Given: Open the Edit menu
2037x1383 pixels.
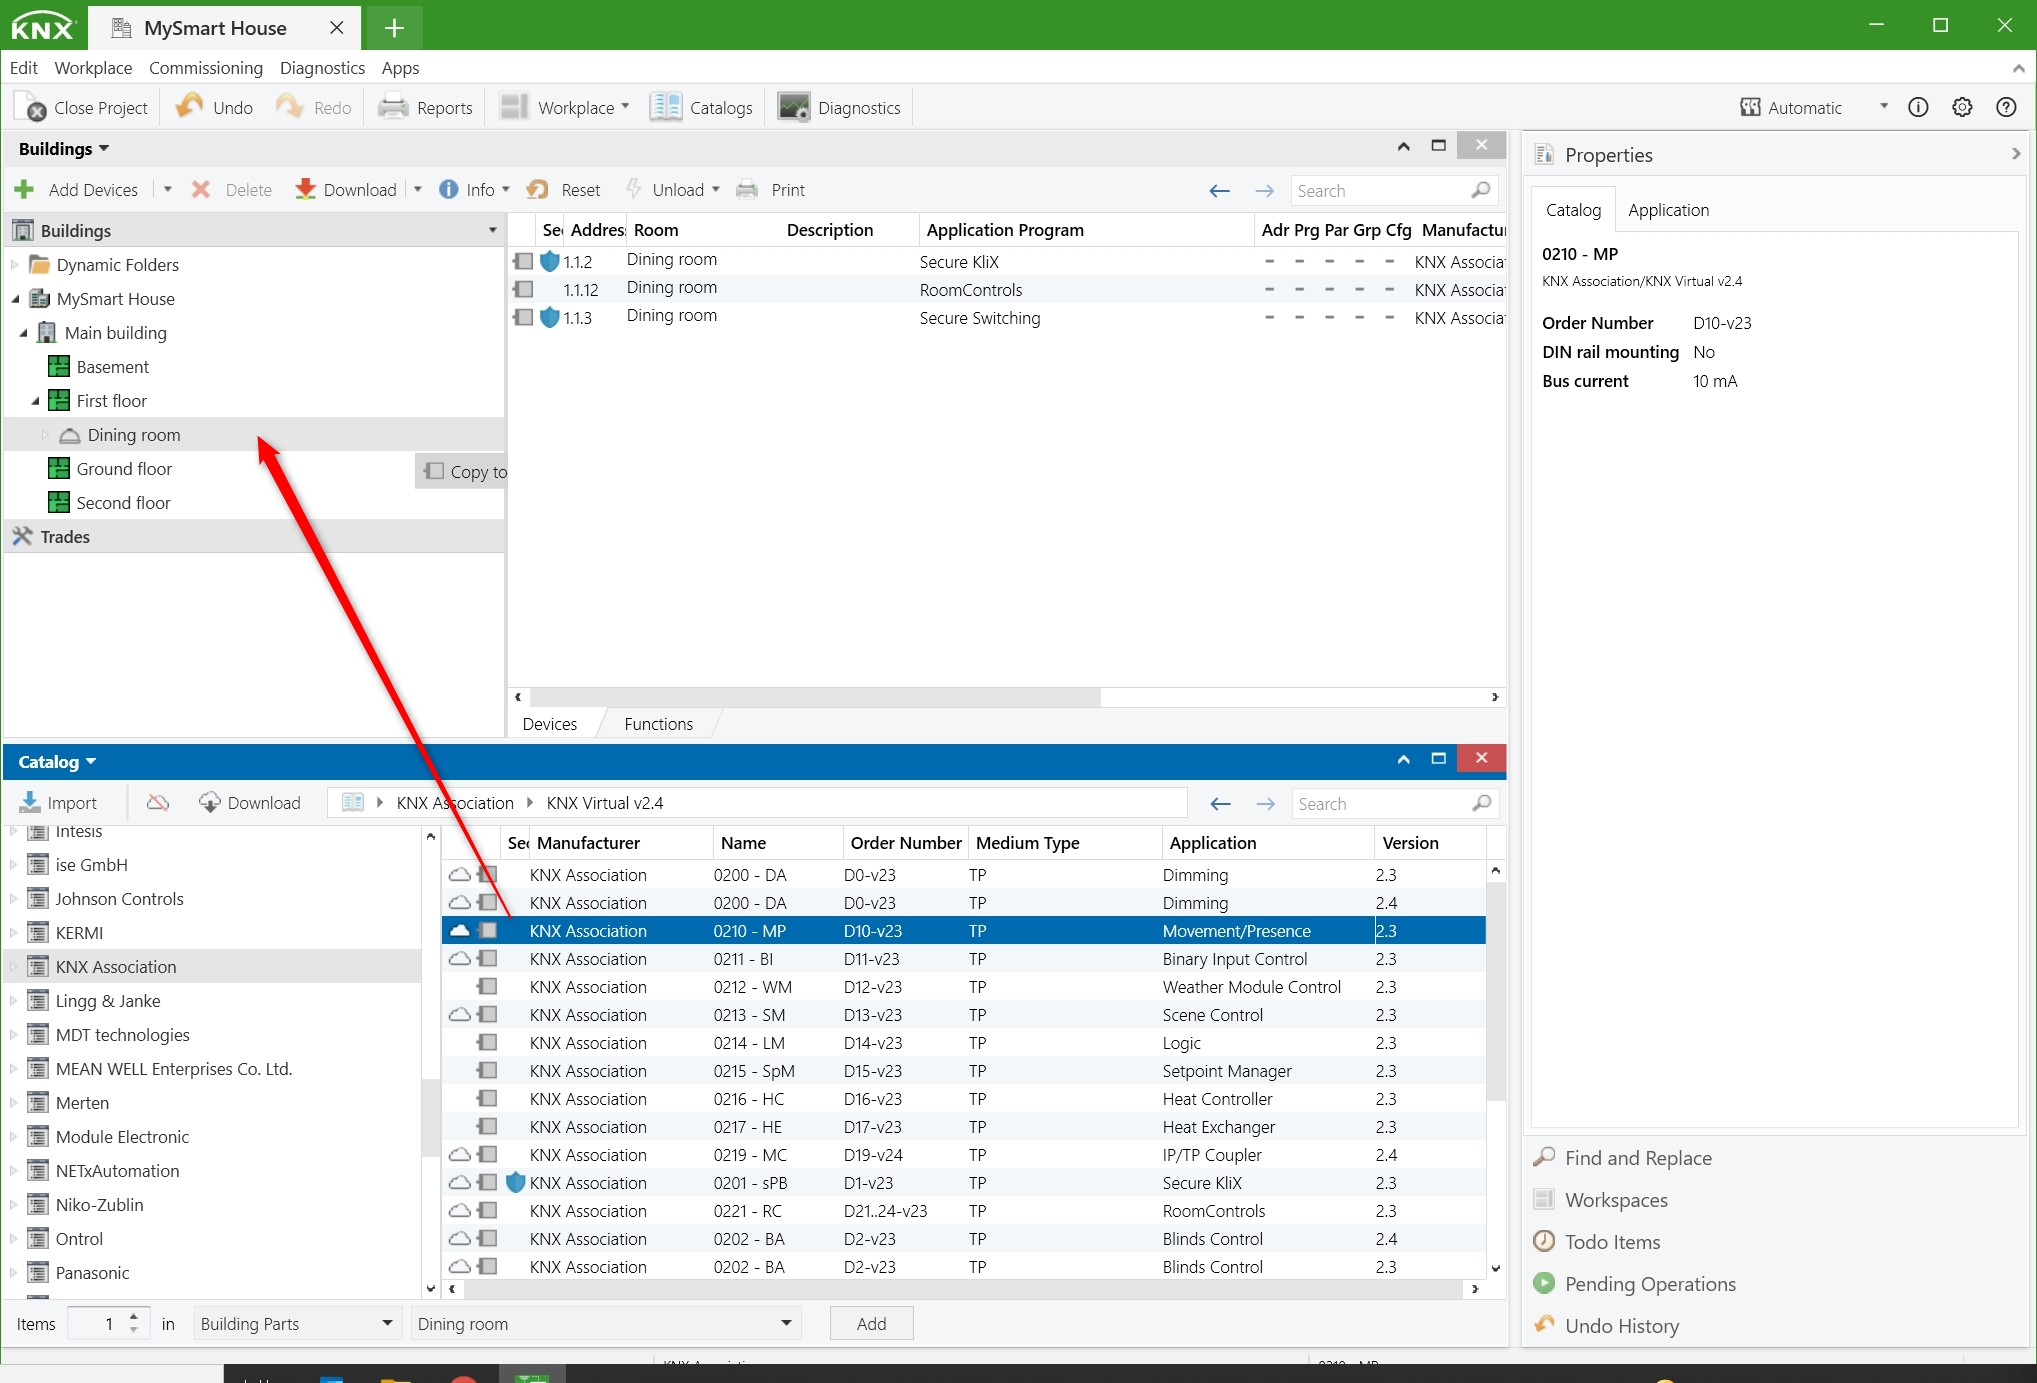Looking at the screenshot, I should [x=23, y=67].
